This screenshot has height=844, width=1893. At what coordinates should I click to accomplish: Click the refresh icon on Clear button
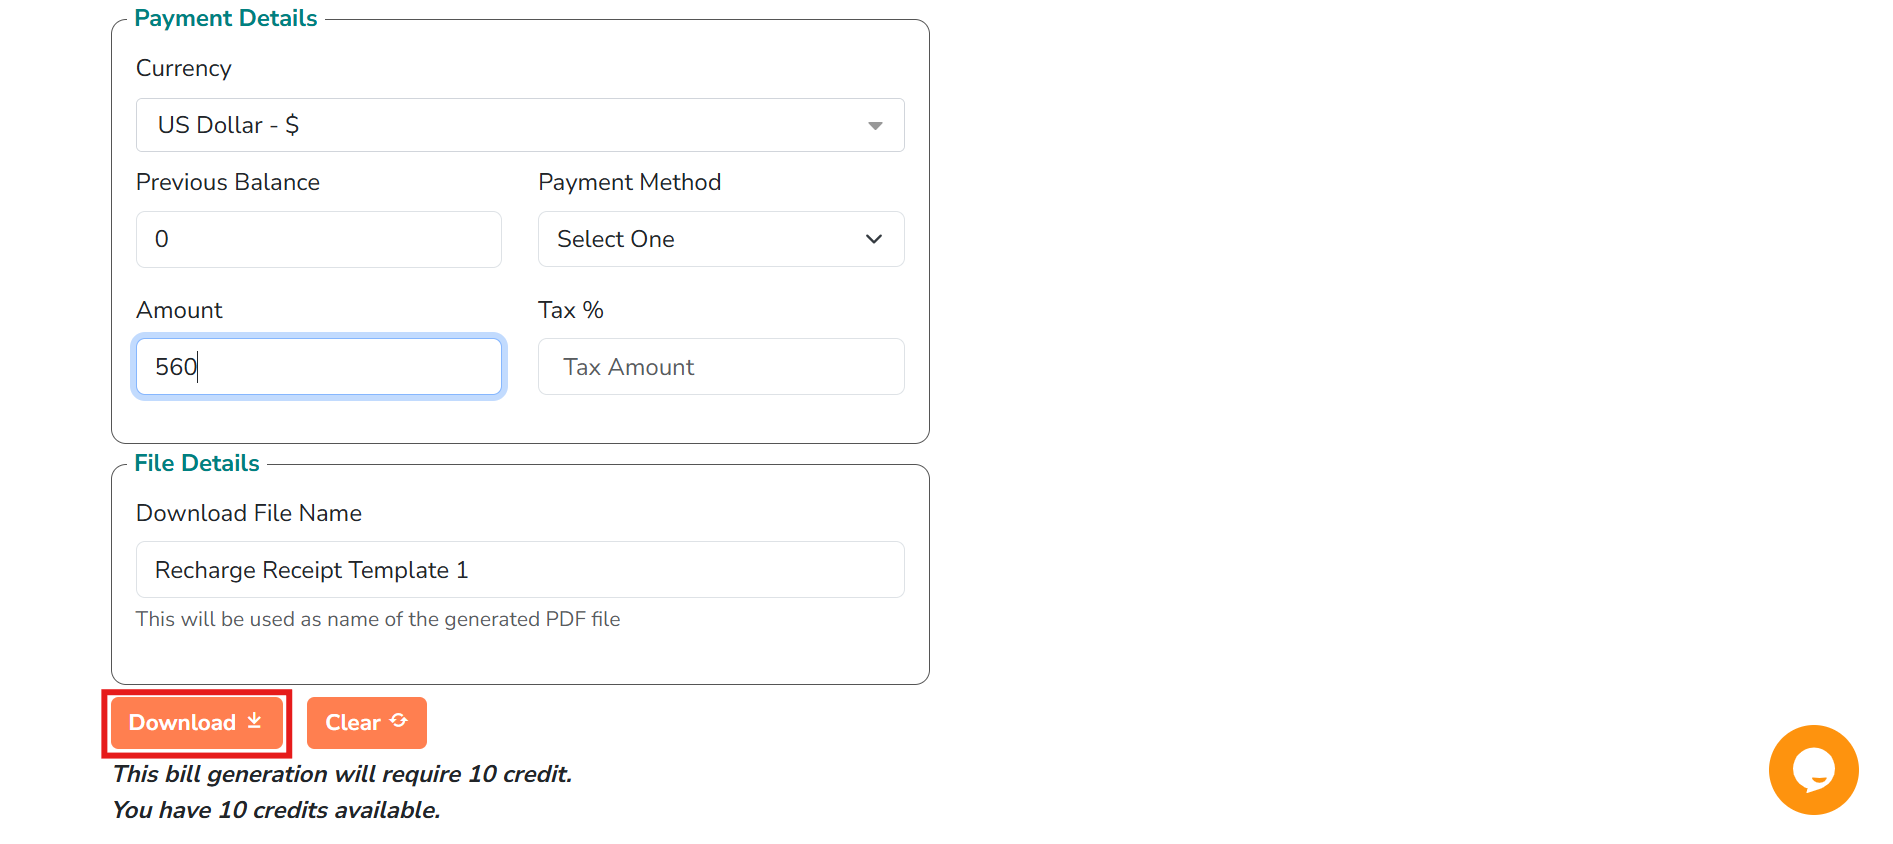(x=399, y=721)
